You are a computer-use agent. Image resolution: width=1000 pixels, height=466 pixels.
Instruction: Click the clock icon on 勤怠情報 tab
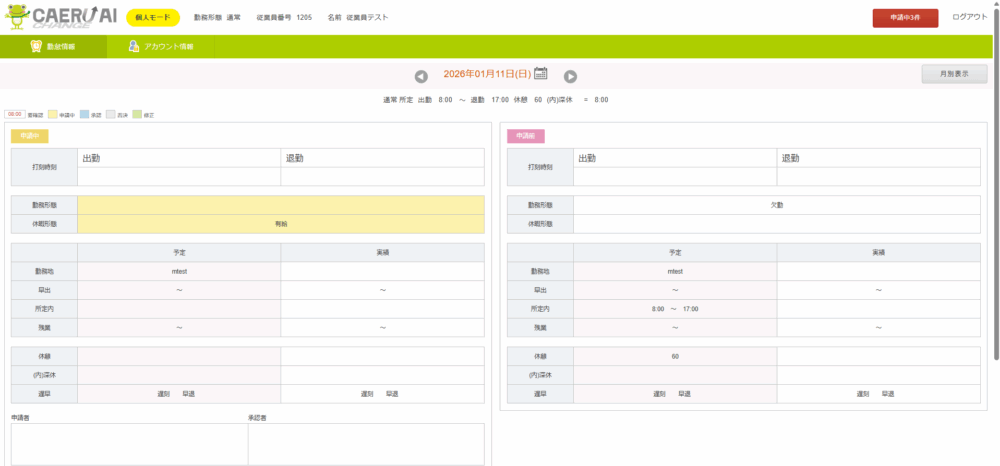coord(37,47)
